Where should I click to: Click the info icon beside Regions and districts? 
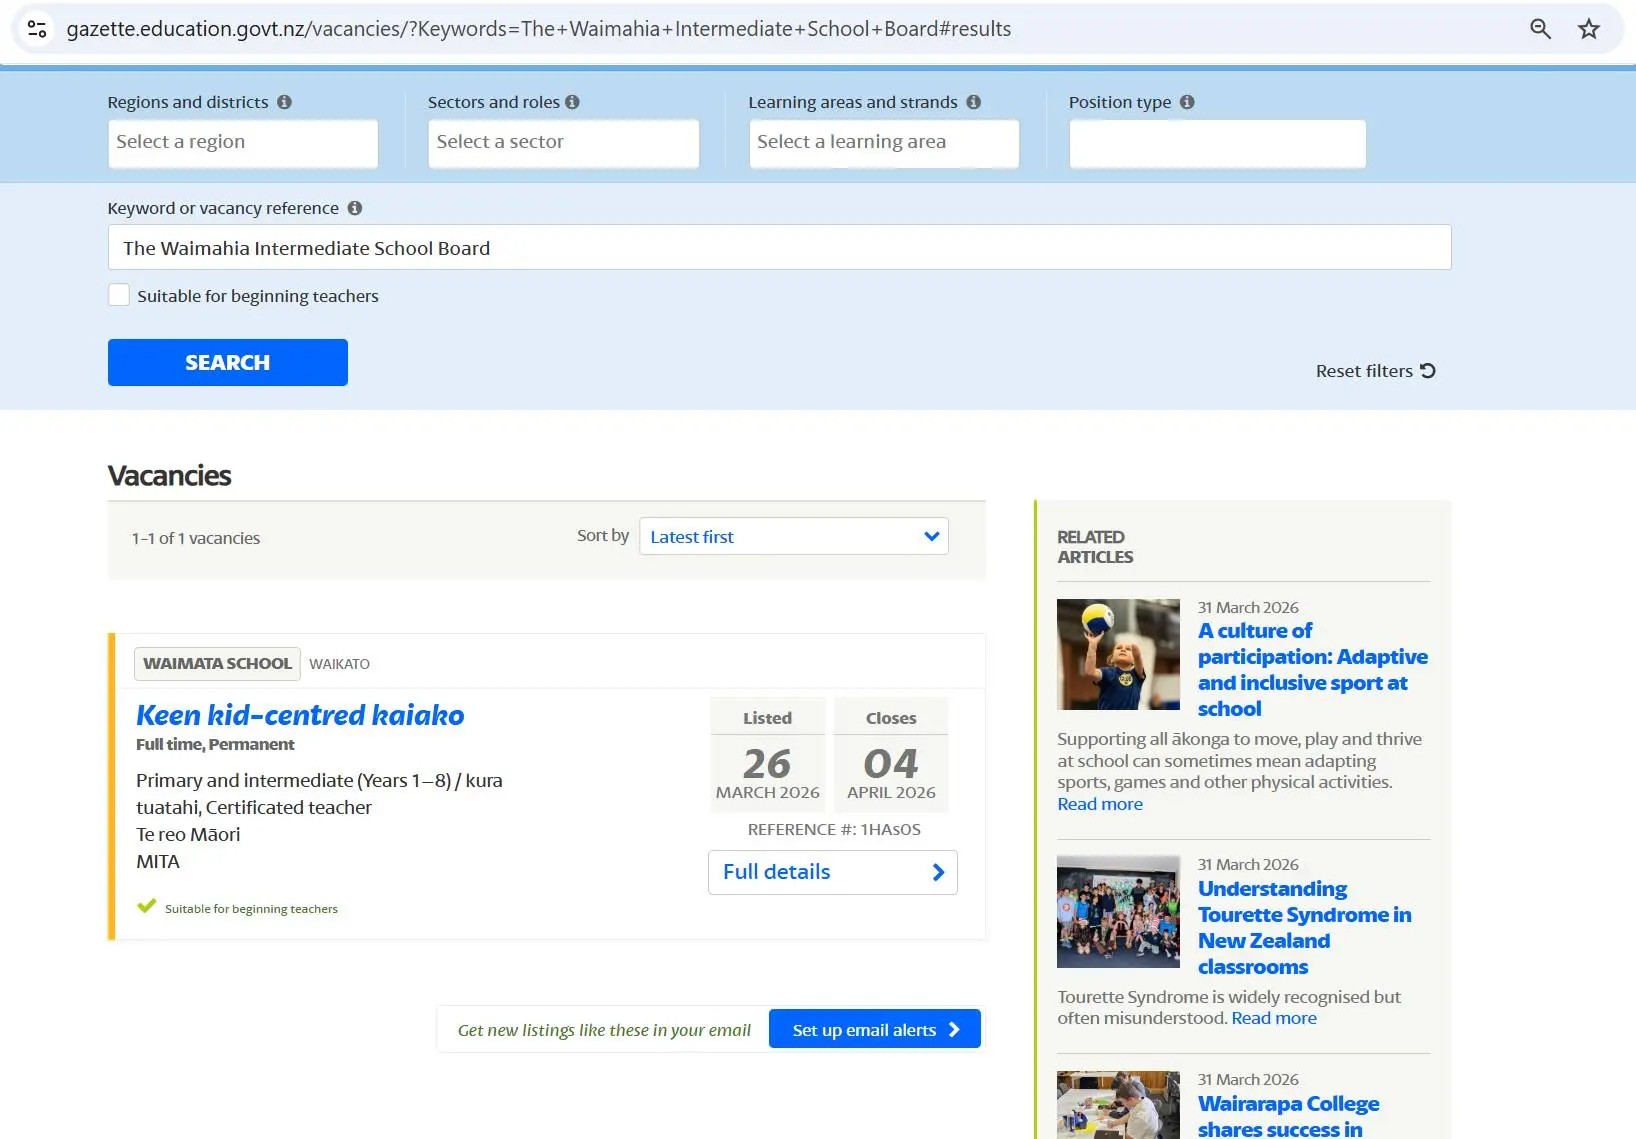pos(284,102)
